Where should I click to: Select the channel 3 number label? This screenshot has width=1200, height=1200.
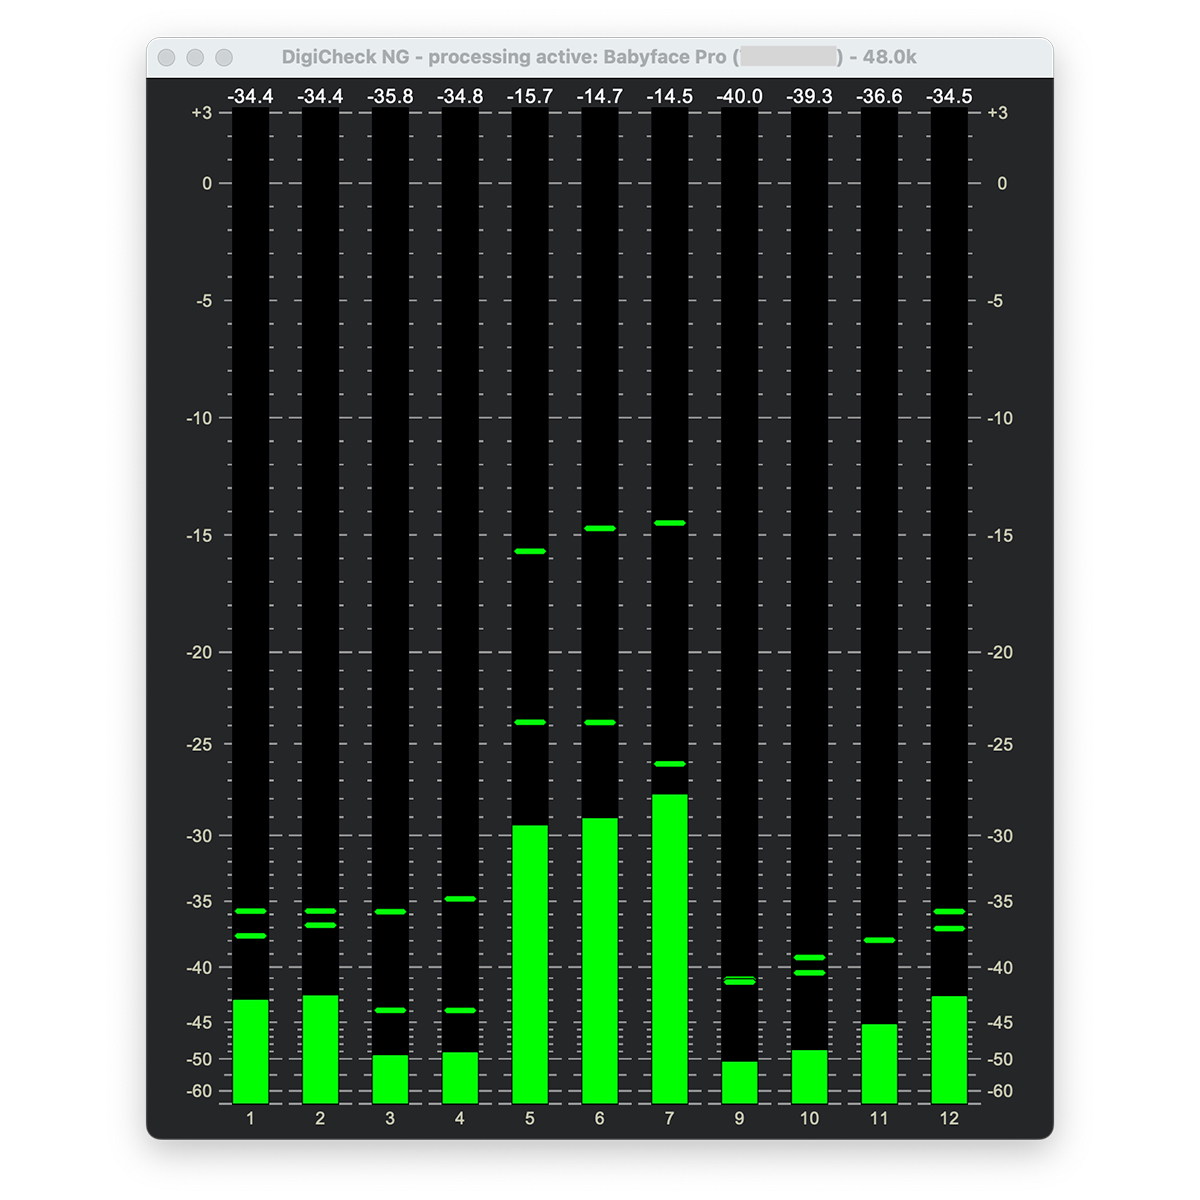pos(390,1118)
